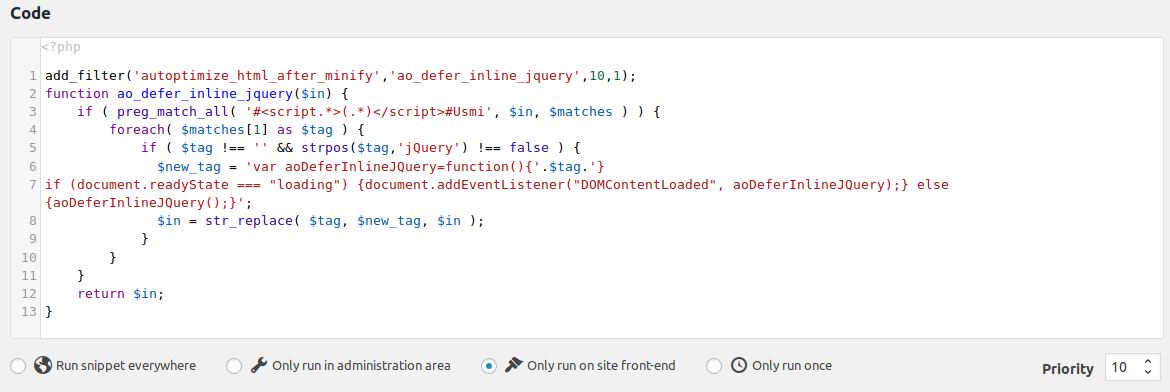Click the 'foreach( $matches[1] as $tag )' line

236,130
